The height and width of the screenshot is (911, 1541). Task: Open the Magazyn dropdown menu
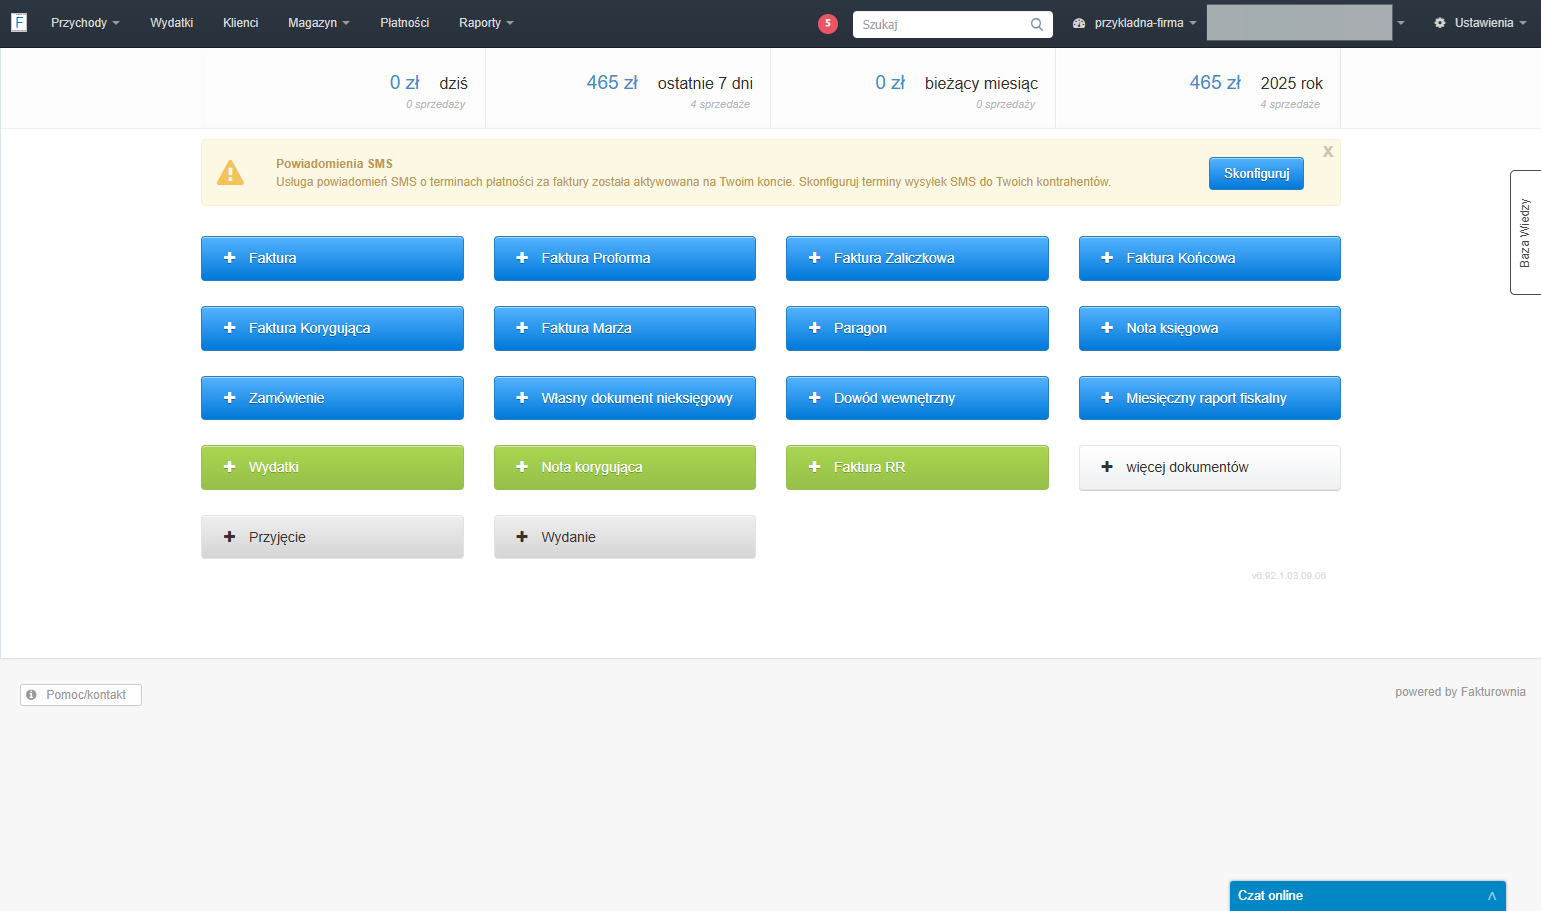click(x=318, y=23)
